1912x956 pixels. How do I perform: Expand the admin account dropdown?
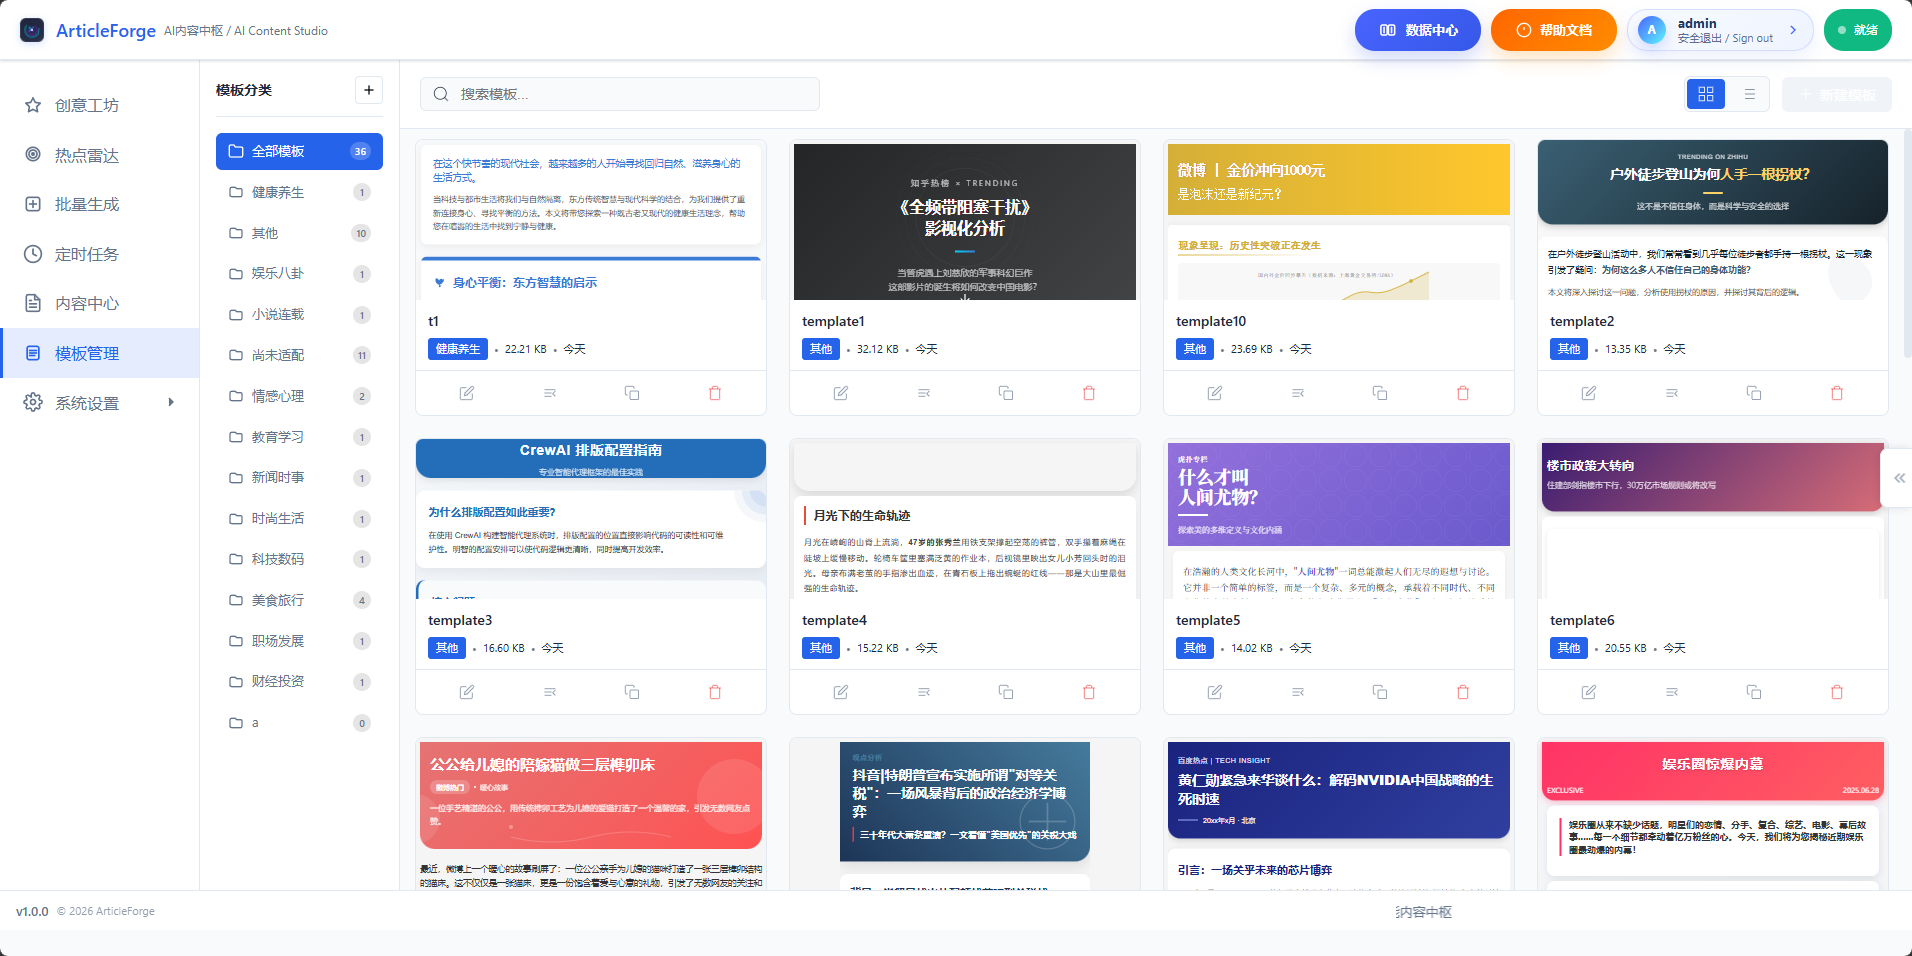pos(1720,30)
